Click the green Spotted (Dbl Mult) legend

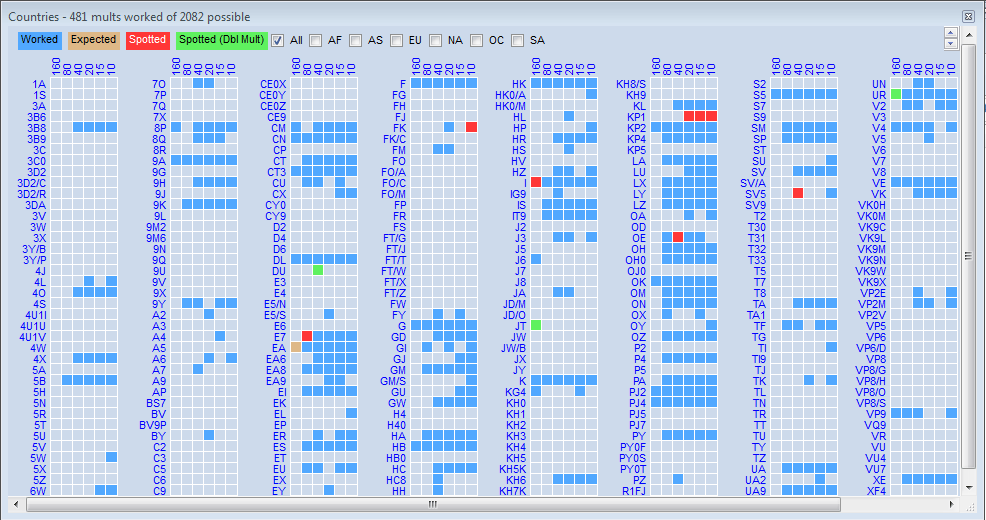222,40
